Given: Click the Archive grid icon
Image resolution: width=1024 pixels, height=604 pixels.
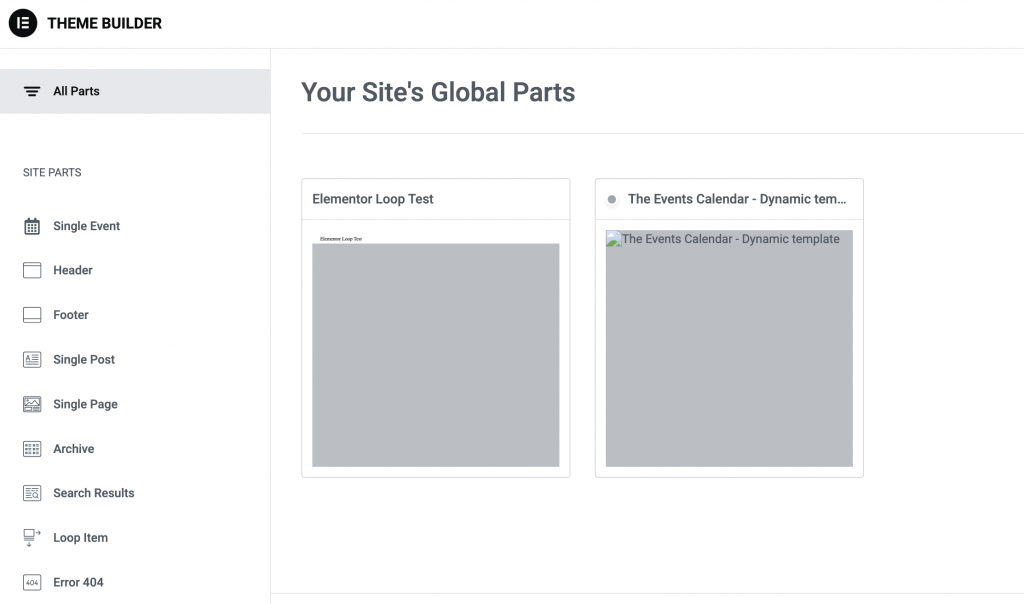Looking at the screenshot, I should (32, 449).
